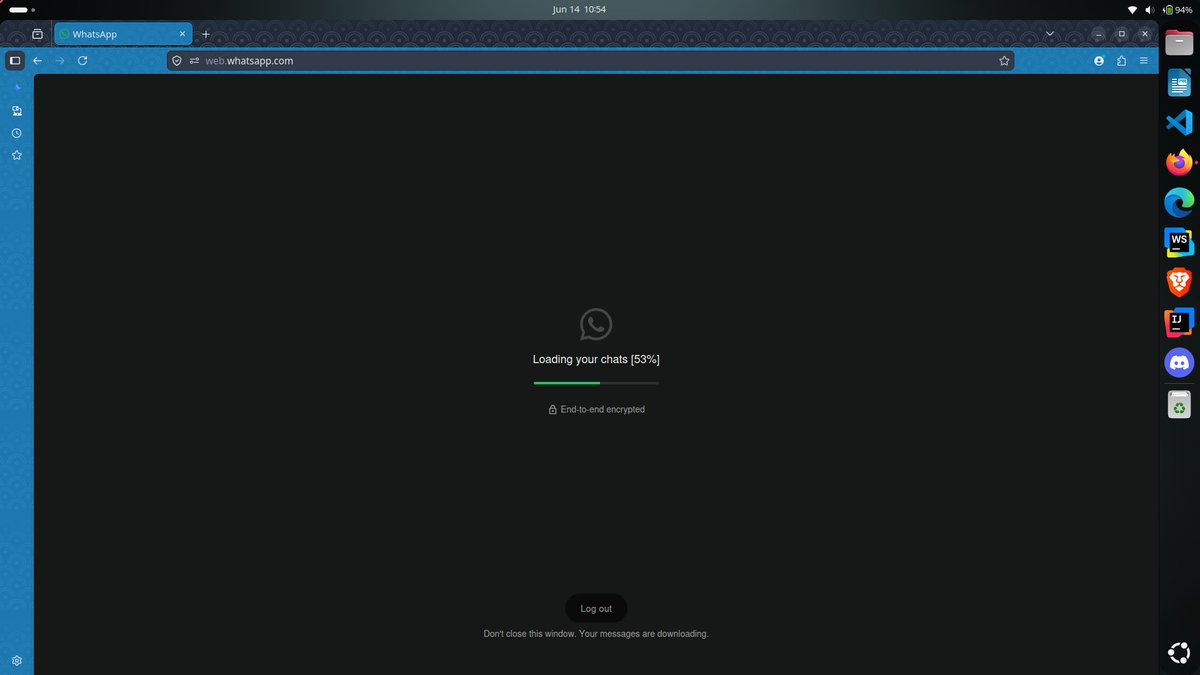Expand the list all tabs chevron

pyautogui.click(x=1049, y=34)
